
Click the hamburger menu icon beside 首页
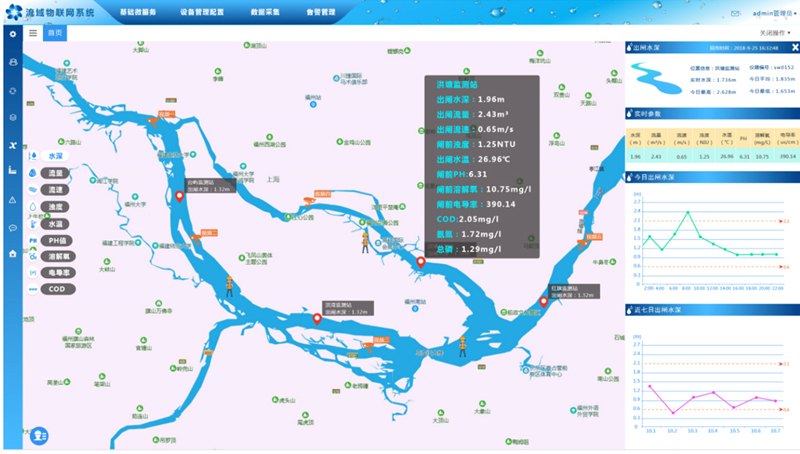point(33,33)
